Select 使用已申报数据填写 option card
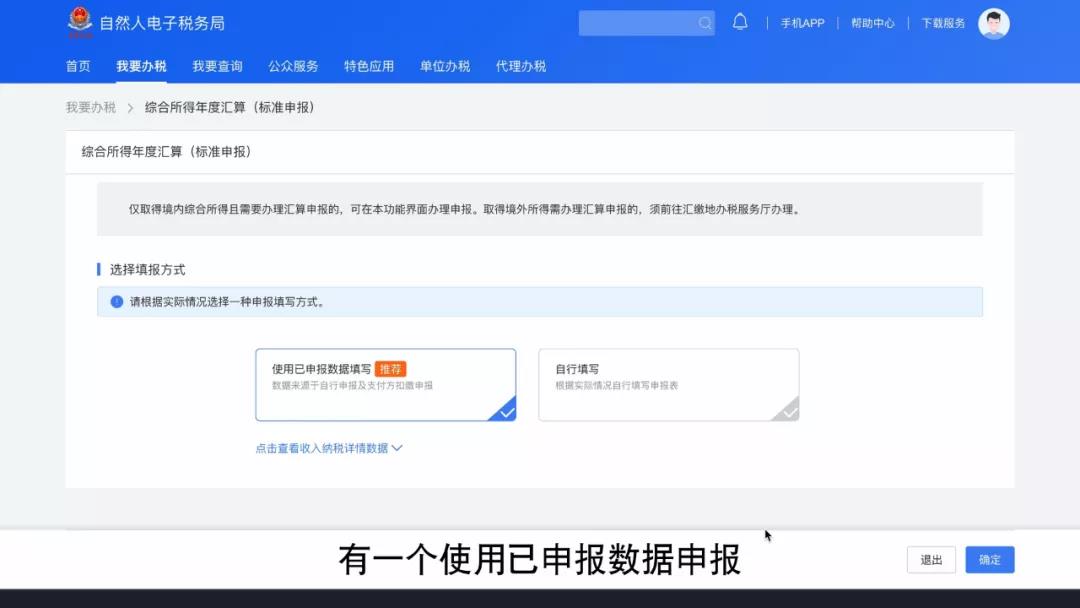Viewport: 1080px width, 608px height. [385, 384]
